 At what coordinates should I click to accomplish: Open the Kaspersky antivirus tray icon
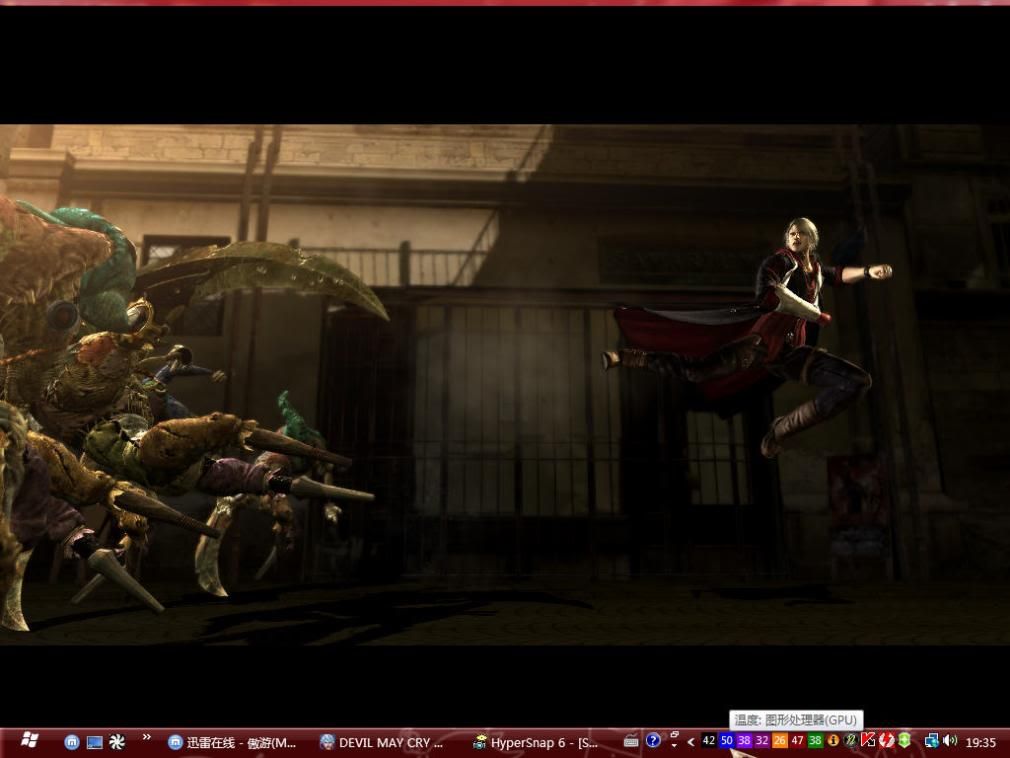(x=868, y=741)
